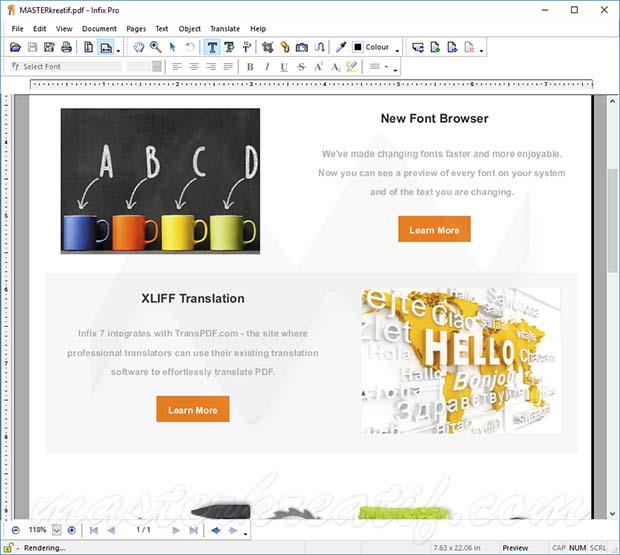Toggle Bold formatting
This screenshot has width=620, height=555.
coord(250,67)
